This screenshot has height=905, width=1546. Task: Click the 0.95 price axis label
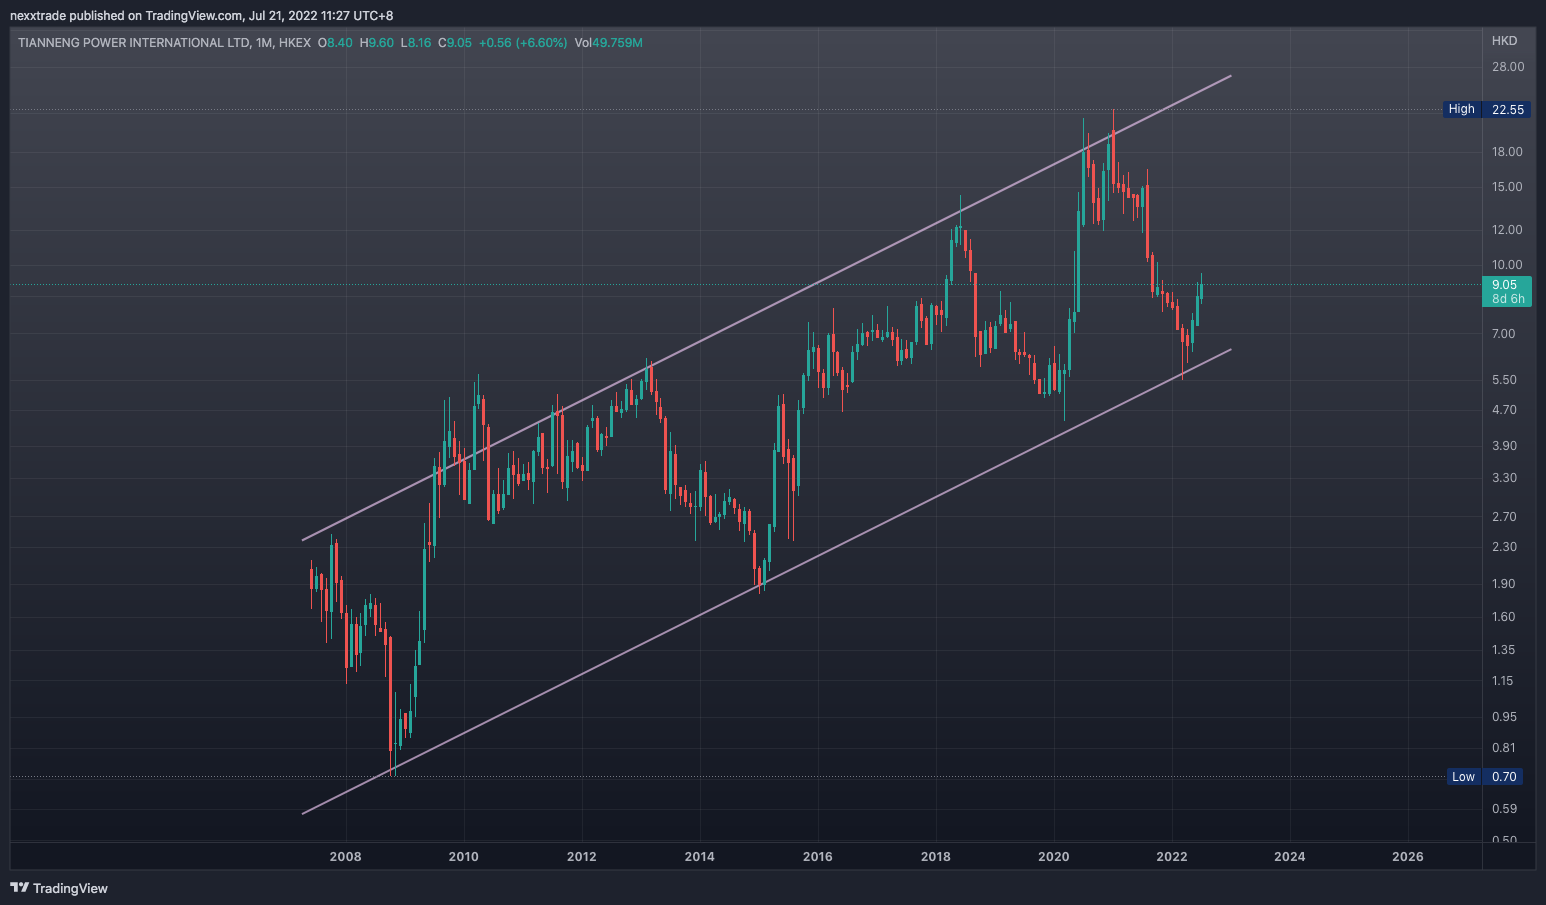click(1504, 717)
